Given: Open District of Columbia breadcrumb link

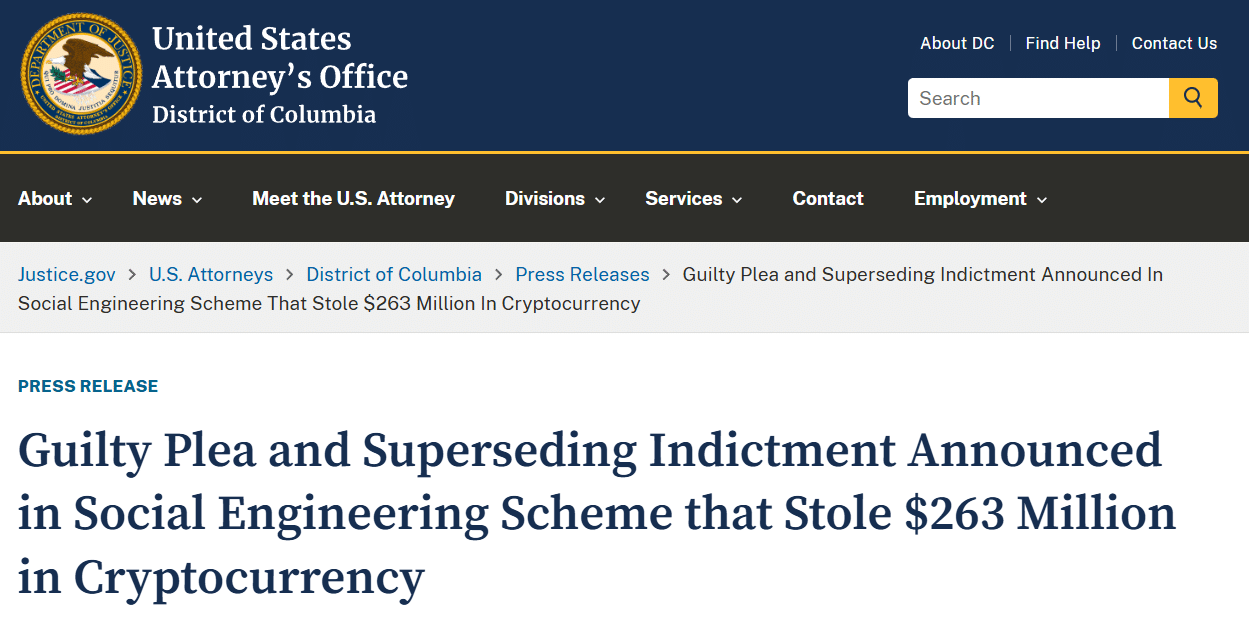Looking at the screenshot, I should 394,274.
